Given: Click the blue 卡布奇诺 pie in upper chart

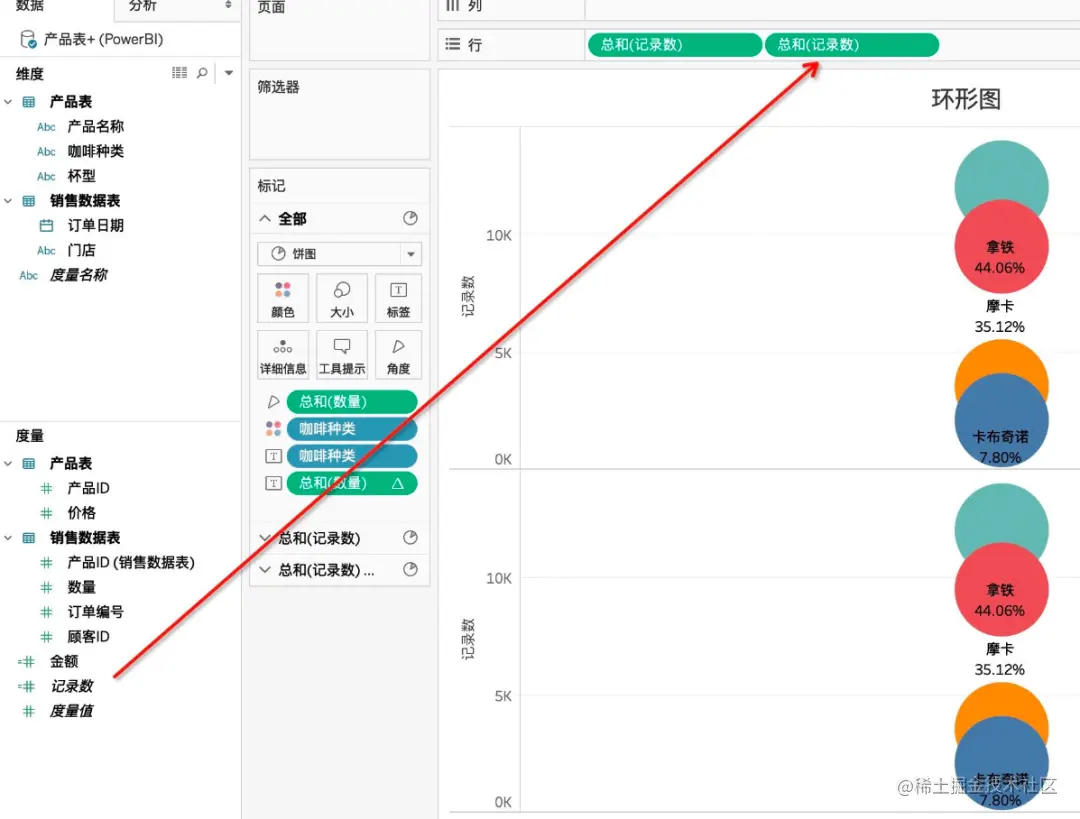Looking at the screenshot, I should coord(1001,421).
